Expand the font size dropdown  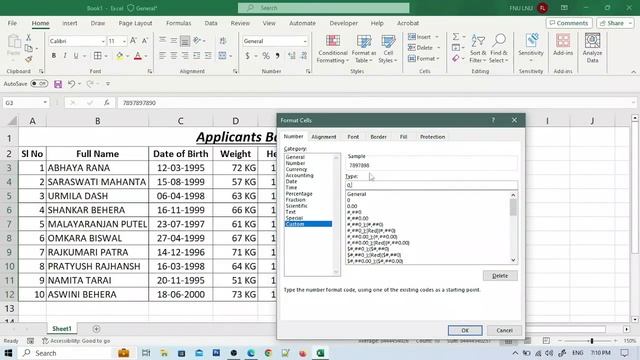[124, 41]
